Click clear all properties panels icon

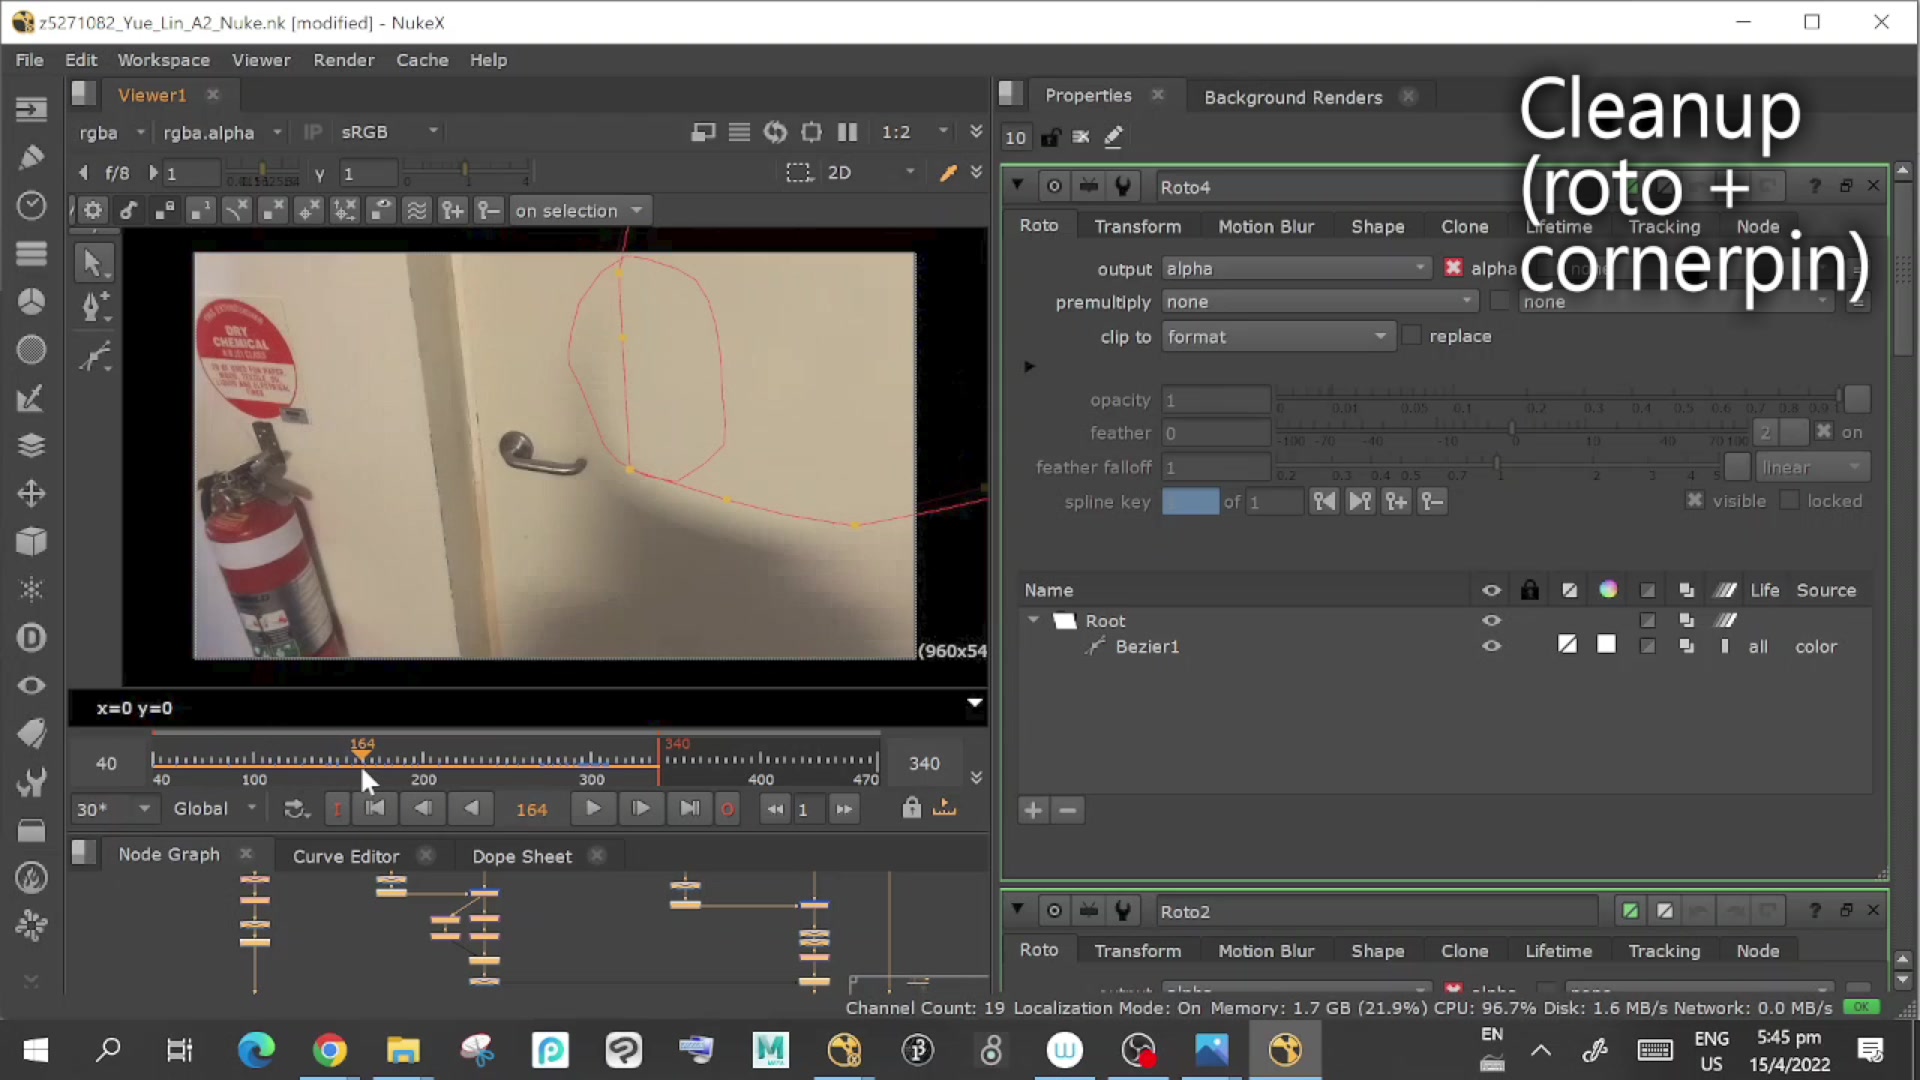click(x=1081, y=137)
